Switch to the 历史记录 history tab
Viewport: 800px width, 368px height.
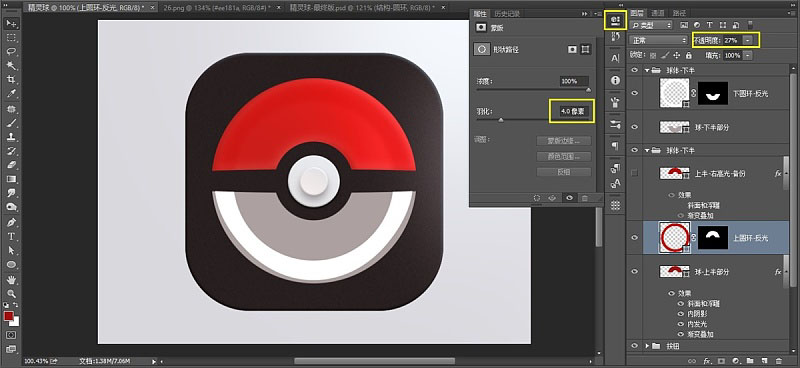tap(506, 13)
